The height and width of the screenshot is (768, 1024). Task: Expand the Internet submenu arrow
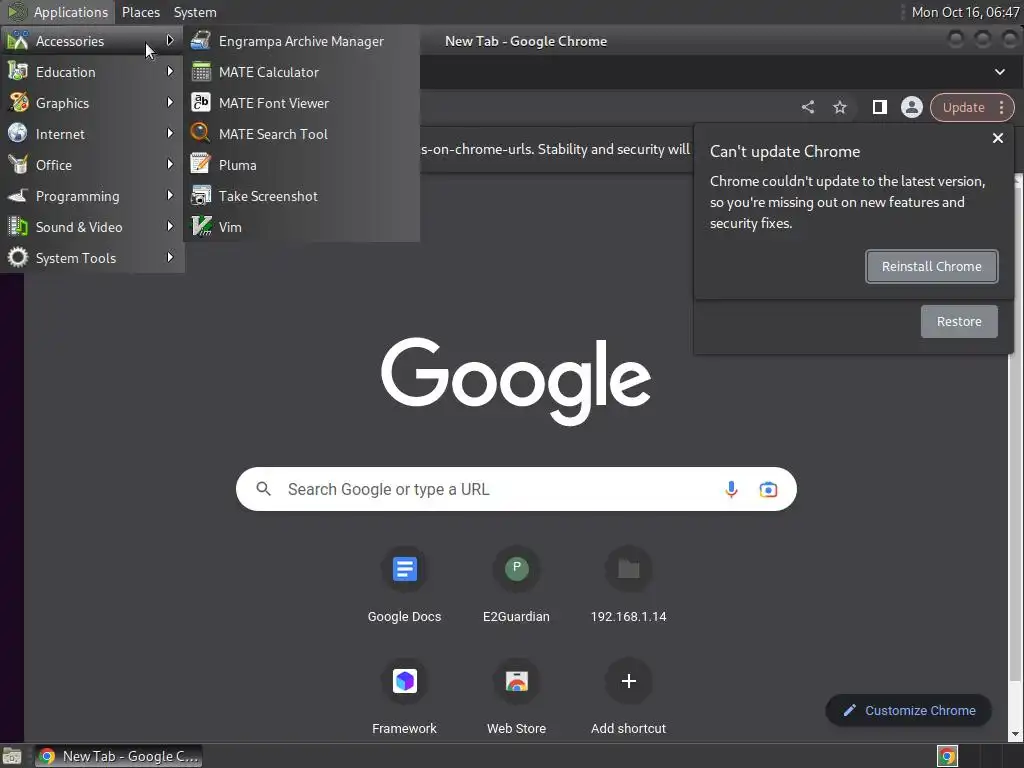170,133
